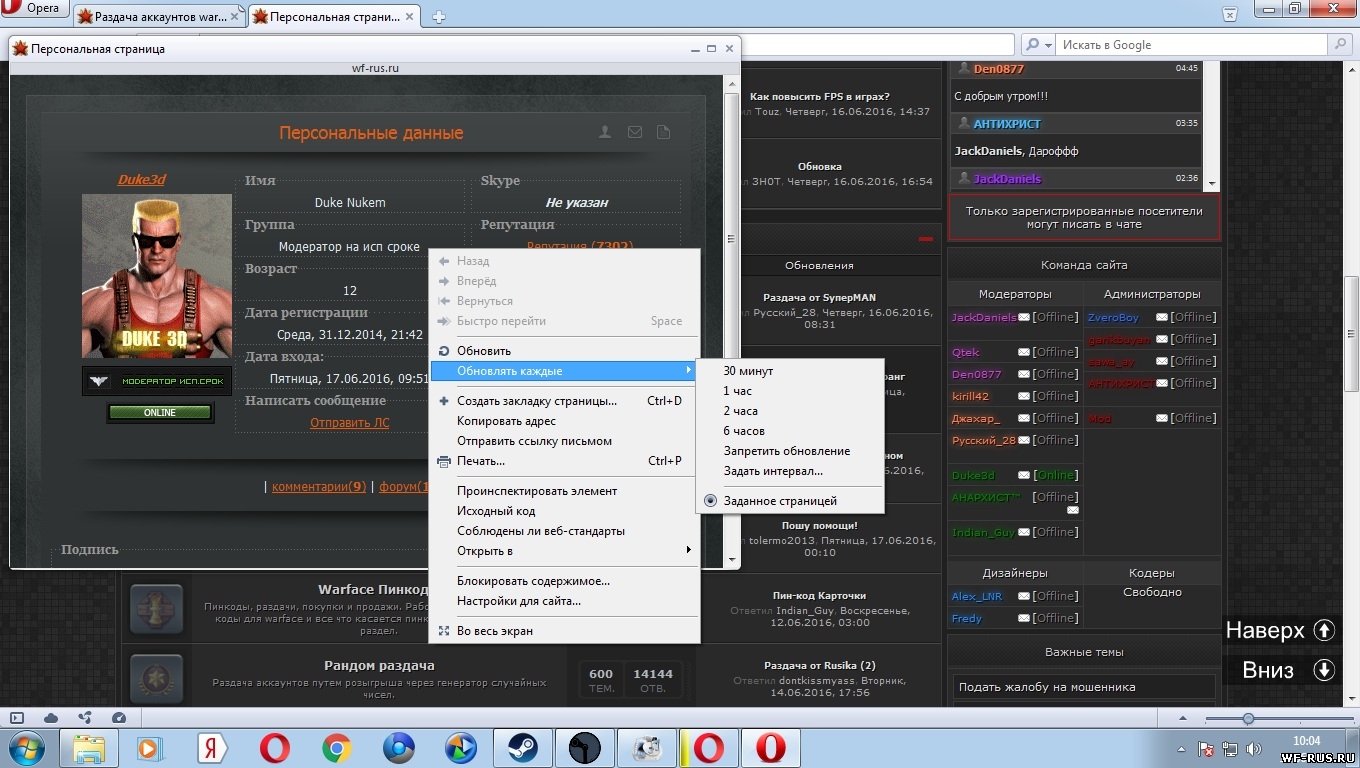Click the Steam icon in the taskbar
This screenshot has width=1360, height=768.
[522, 747]
